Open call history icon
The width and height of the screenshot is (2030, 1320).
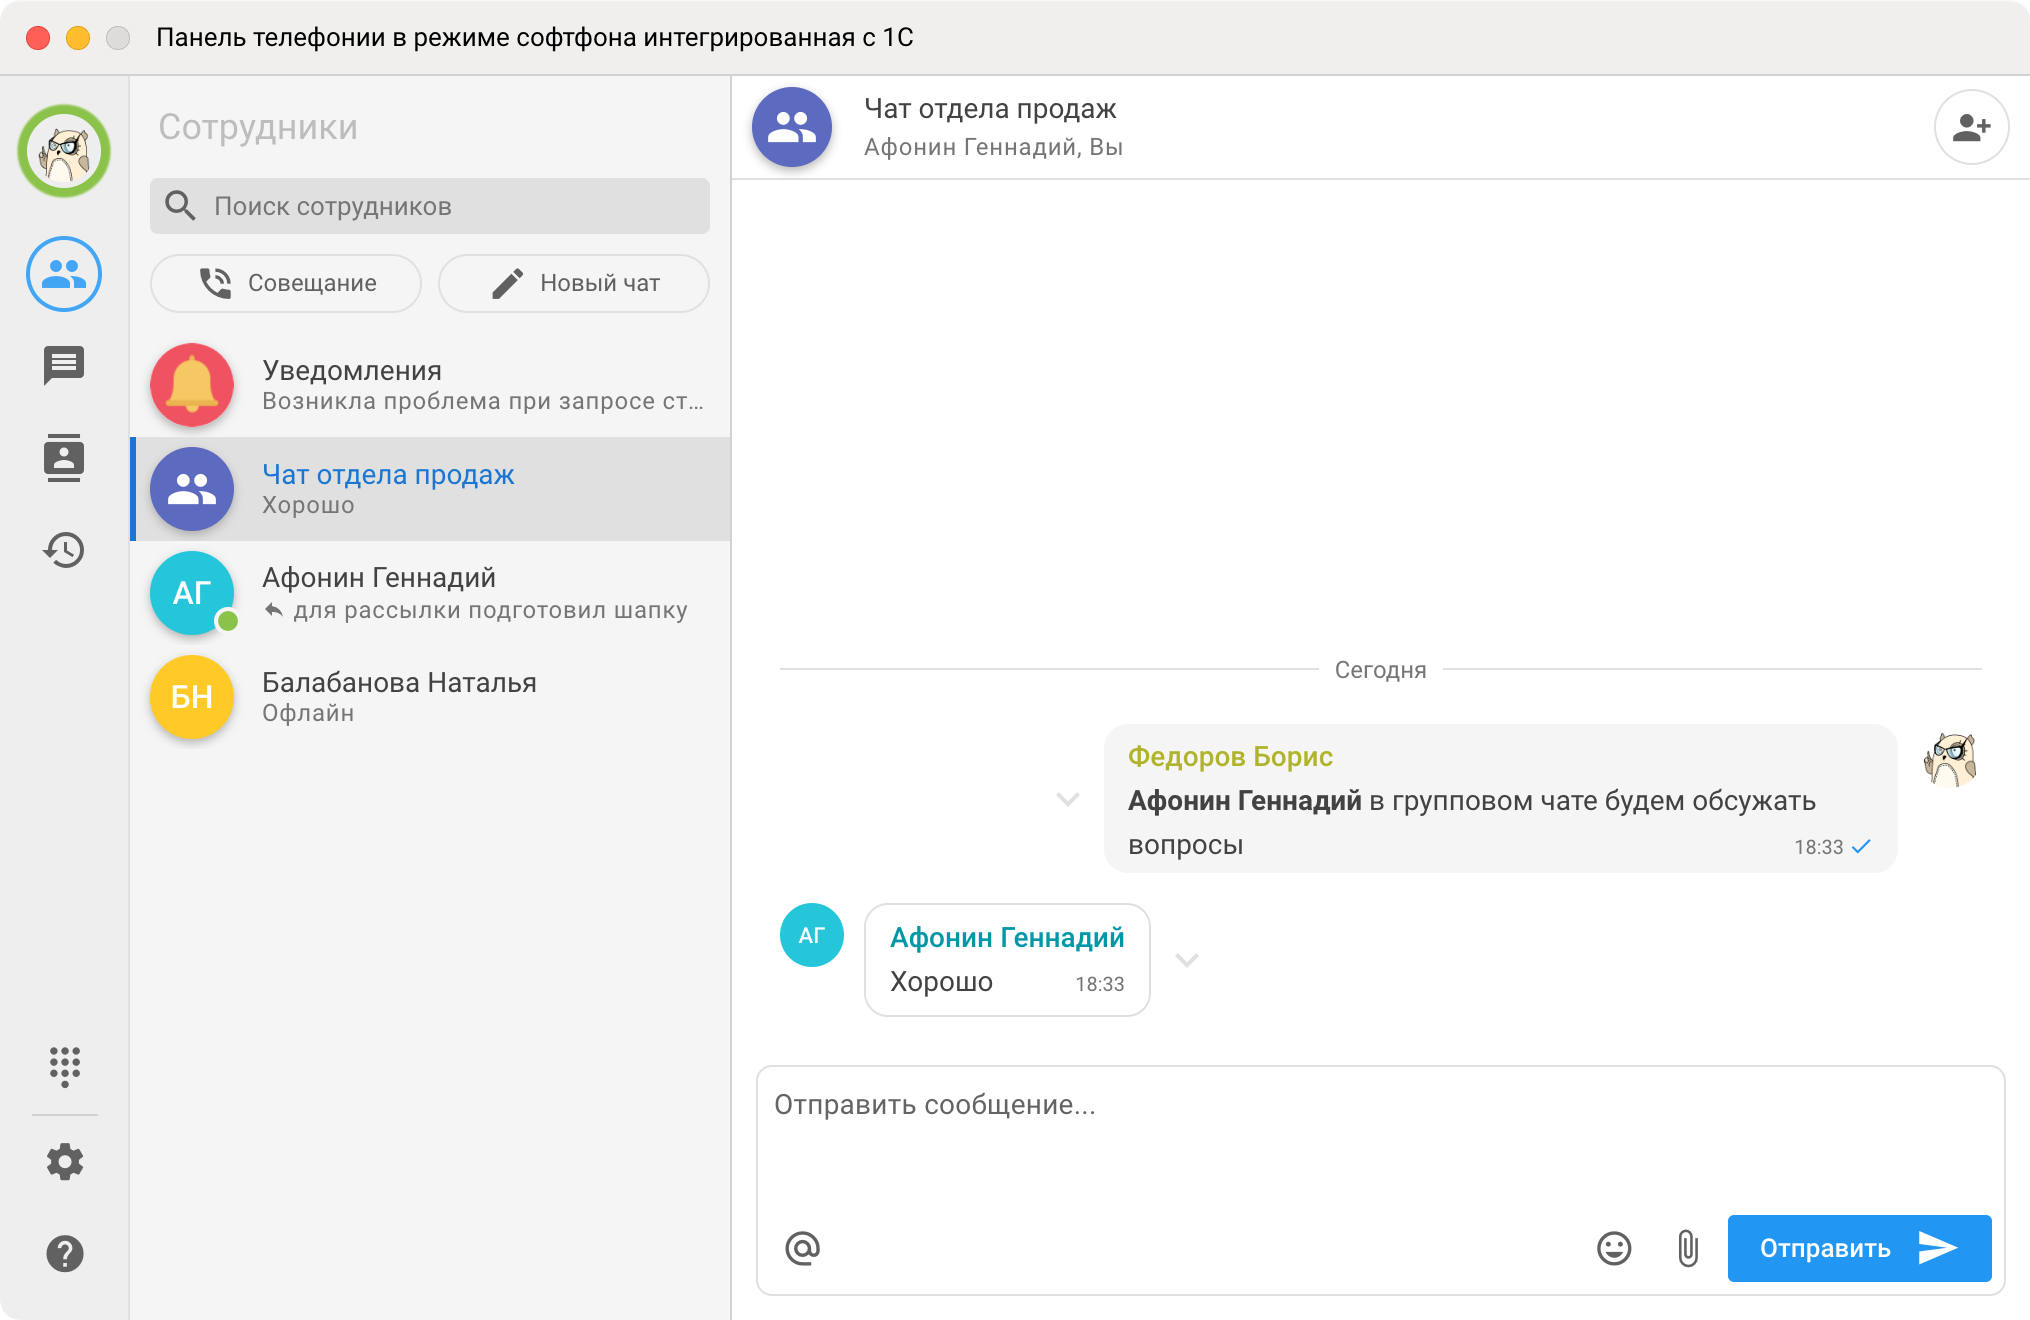64,549
